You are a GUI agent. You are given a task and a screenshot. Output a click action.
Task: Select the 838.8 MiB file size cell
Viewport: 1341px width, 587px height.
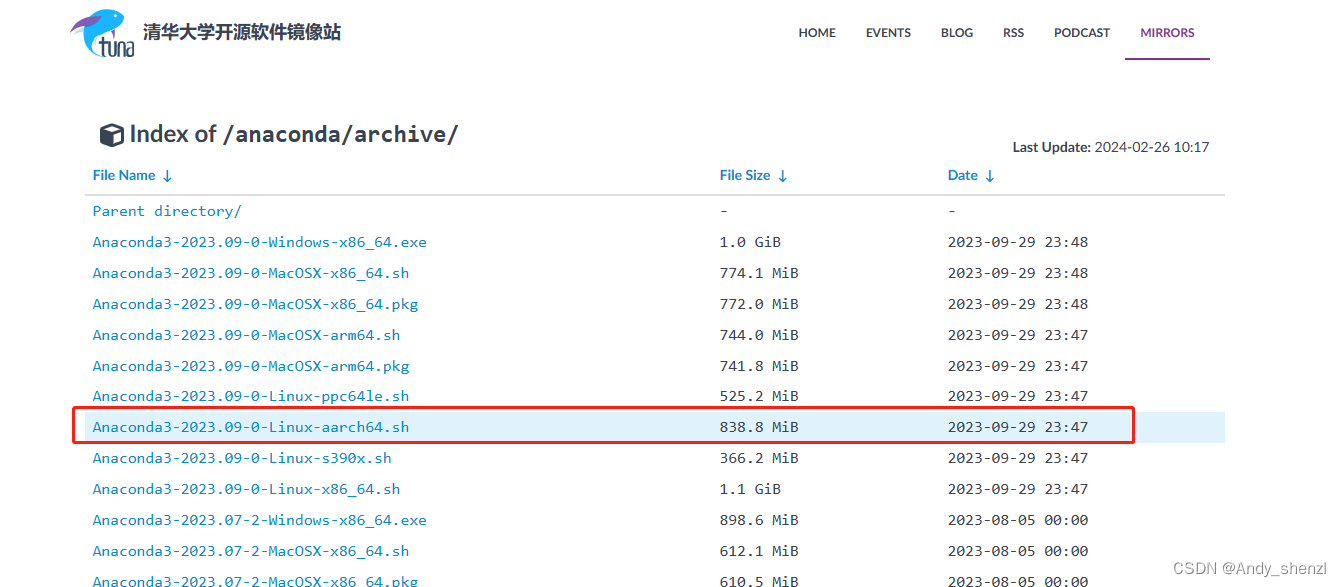coord(759,427)
